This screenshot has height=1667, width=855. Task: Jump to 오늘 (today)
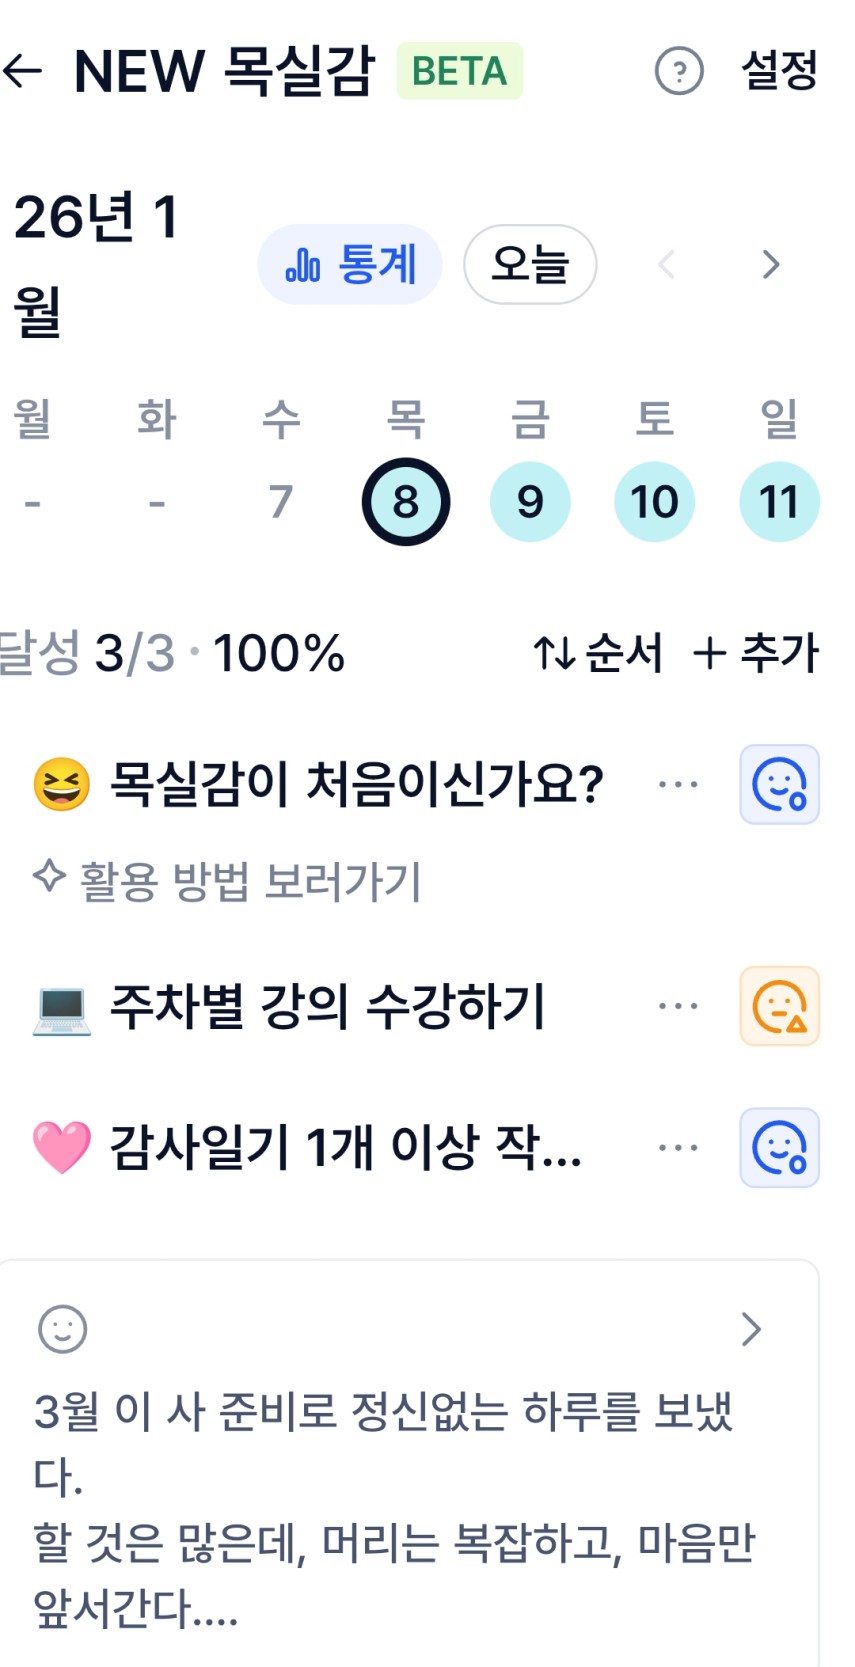click(530, 265)
